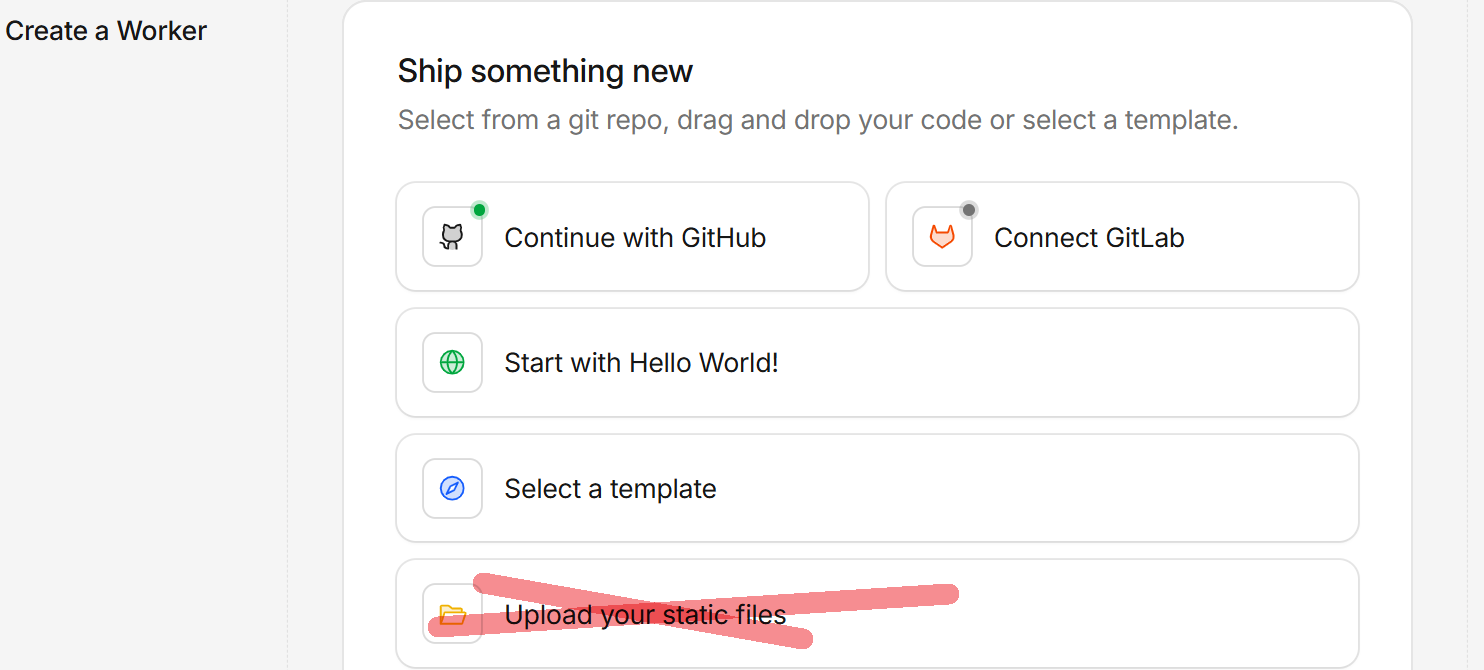
Task: Click the green globe Hello World icon
Action: [452, 362]
